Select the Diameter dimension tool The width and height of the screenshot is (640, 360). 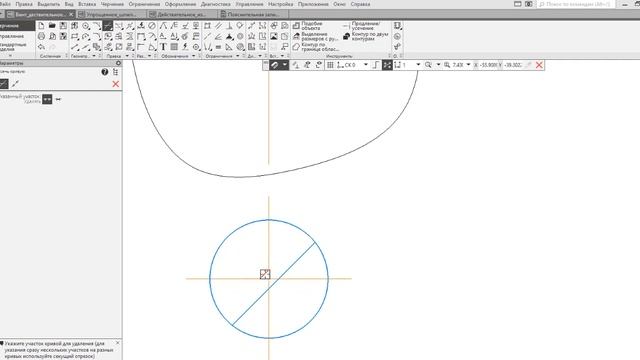tap(152, 26)
